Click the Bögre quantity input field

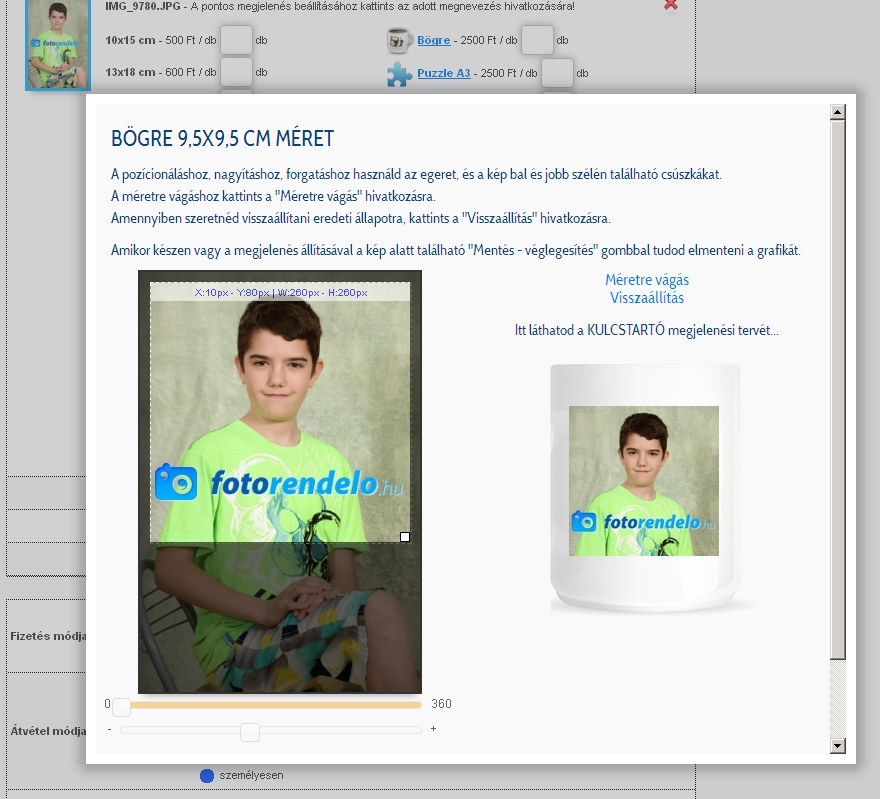tap(537, 40)
